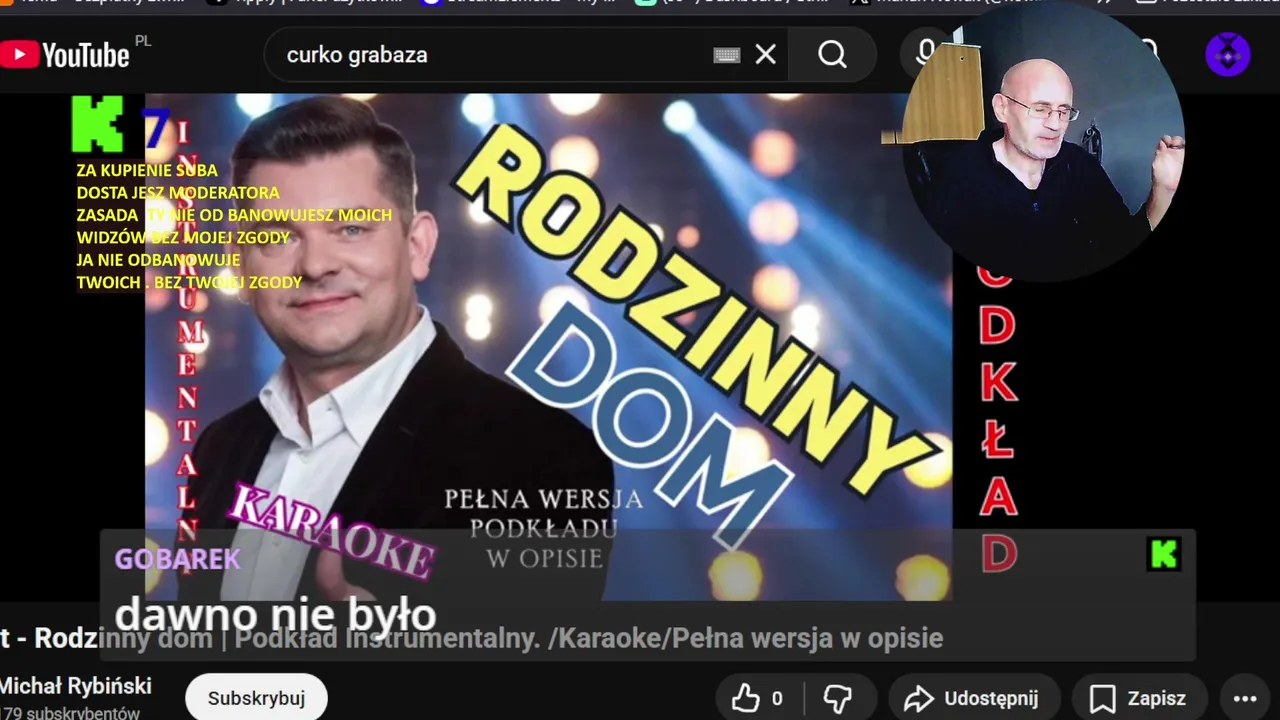Click the green Kick logo in the chat overlay
This screenshot has height=720, width=1280.
point(1164,553)
